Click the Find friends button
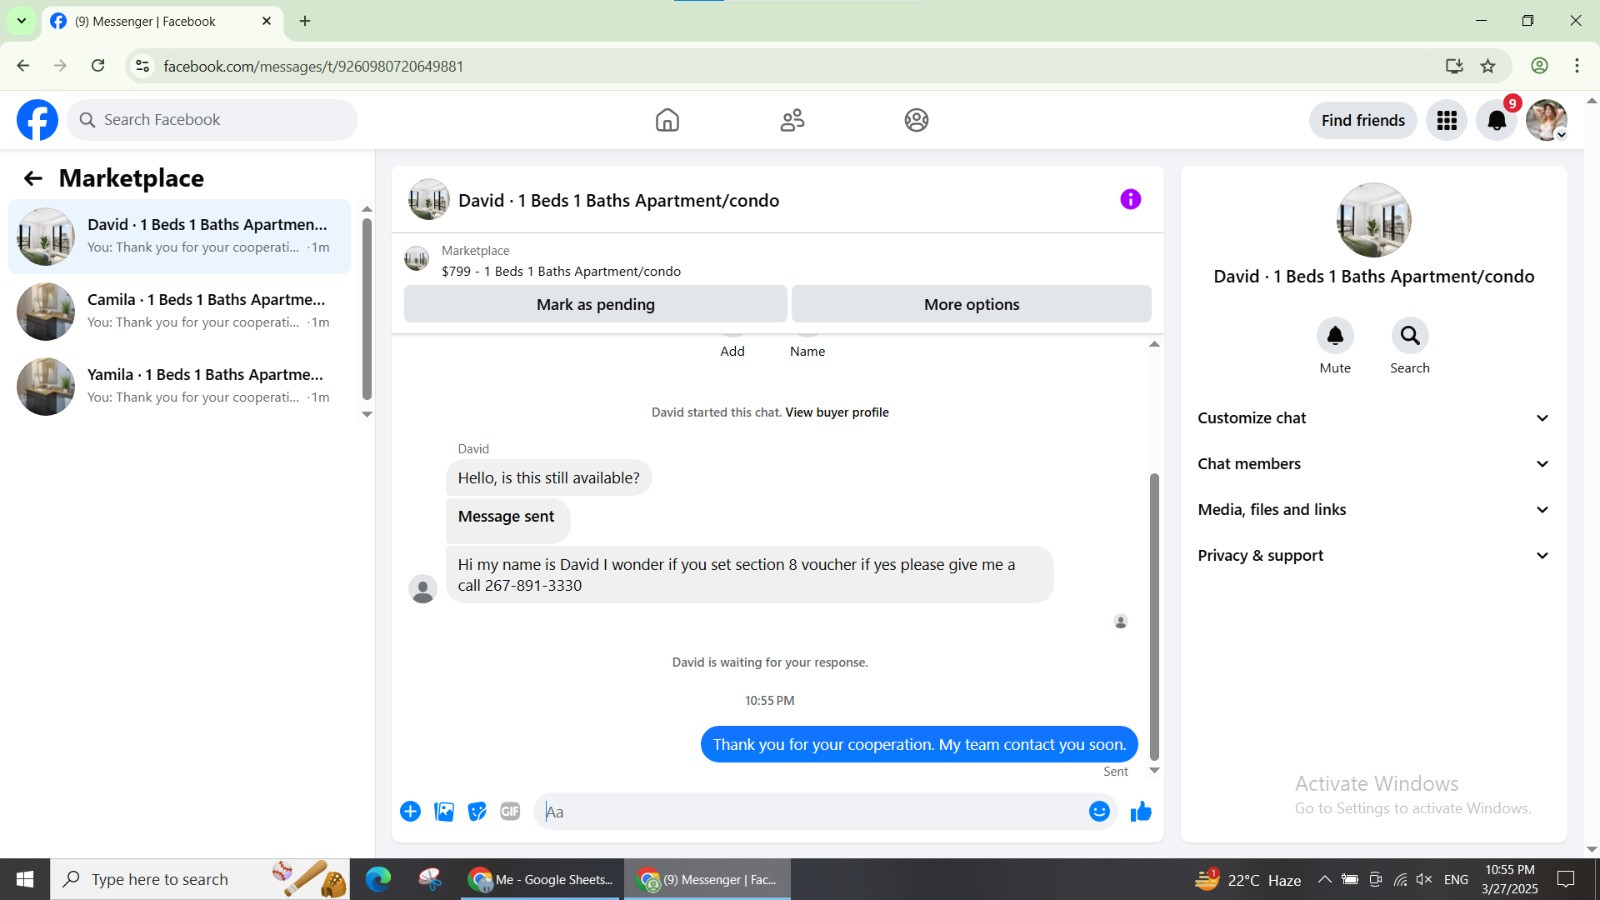This screenshot has height=900, width=1600. tap(1363, 120)
